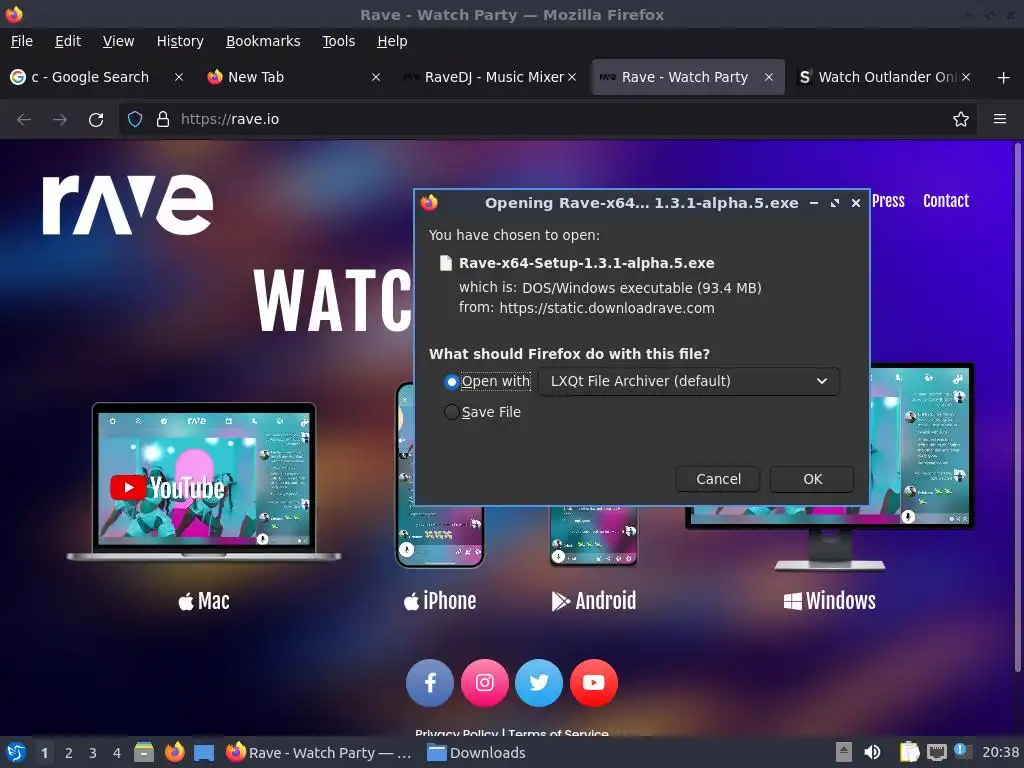Go back to the previous page
The height and width of the screenshot is (768, 1024).
click(x=24, y=120)
